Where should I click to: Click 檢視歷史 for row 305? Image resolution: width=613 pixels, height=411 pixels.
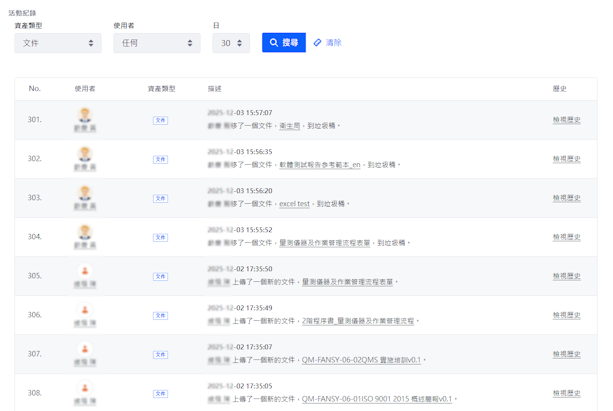coord(566,276)
